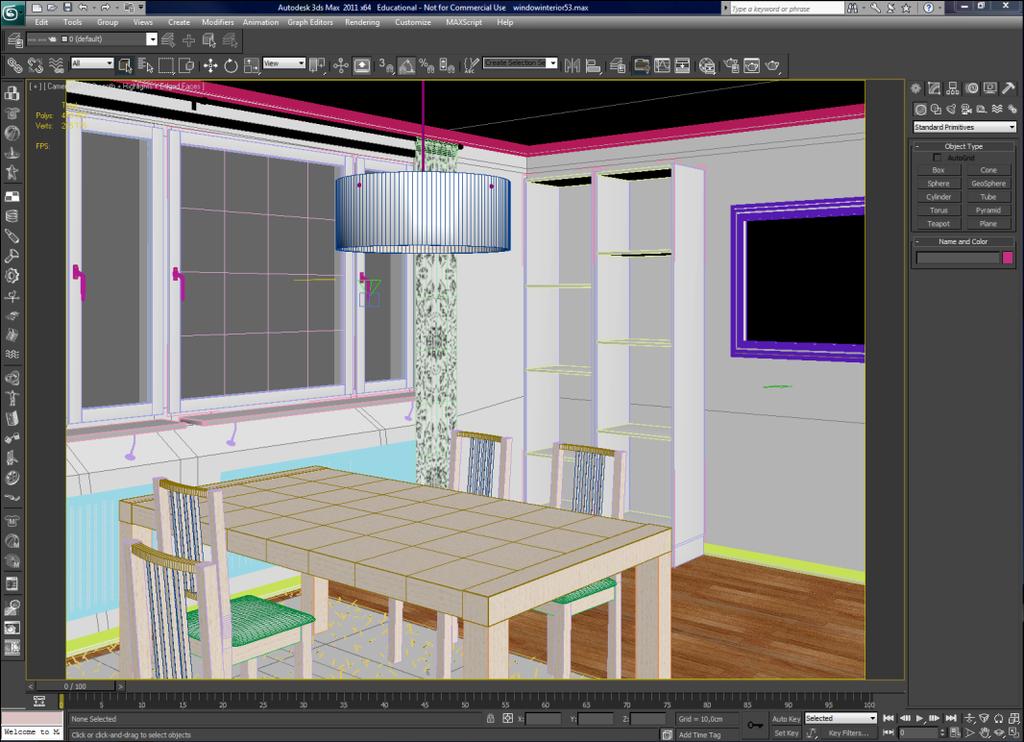Open the Create Selection Set dropdown
1024x742 pixels.
[x=520, y=63]
